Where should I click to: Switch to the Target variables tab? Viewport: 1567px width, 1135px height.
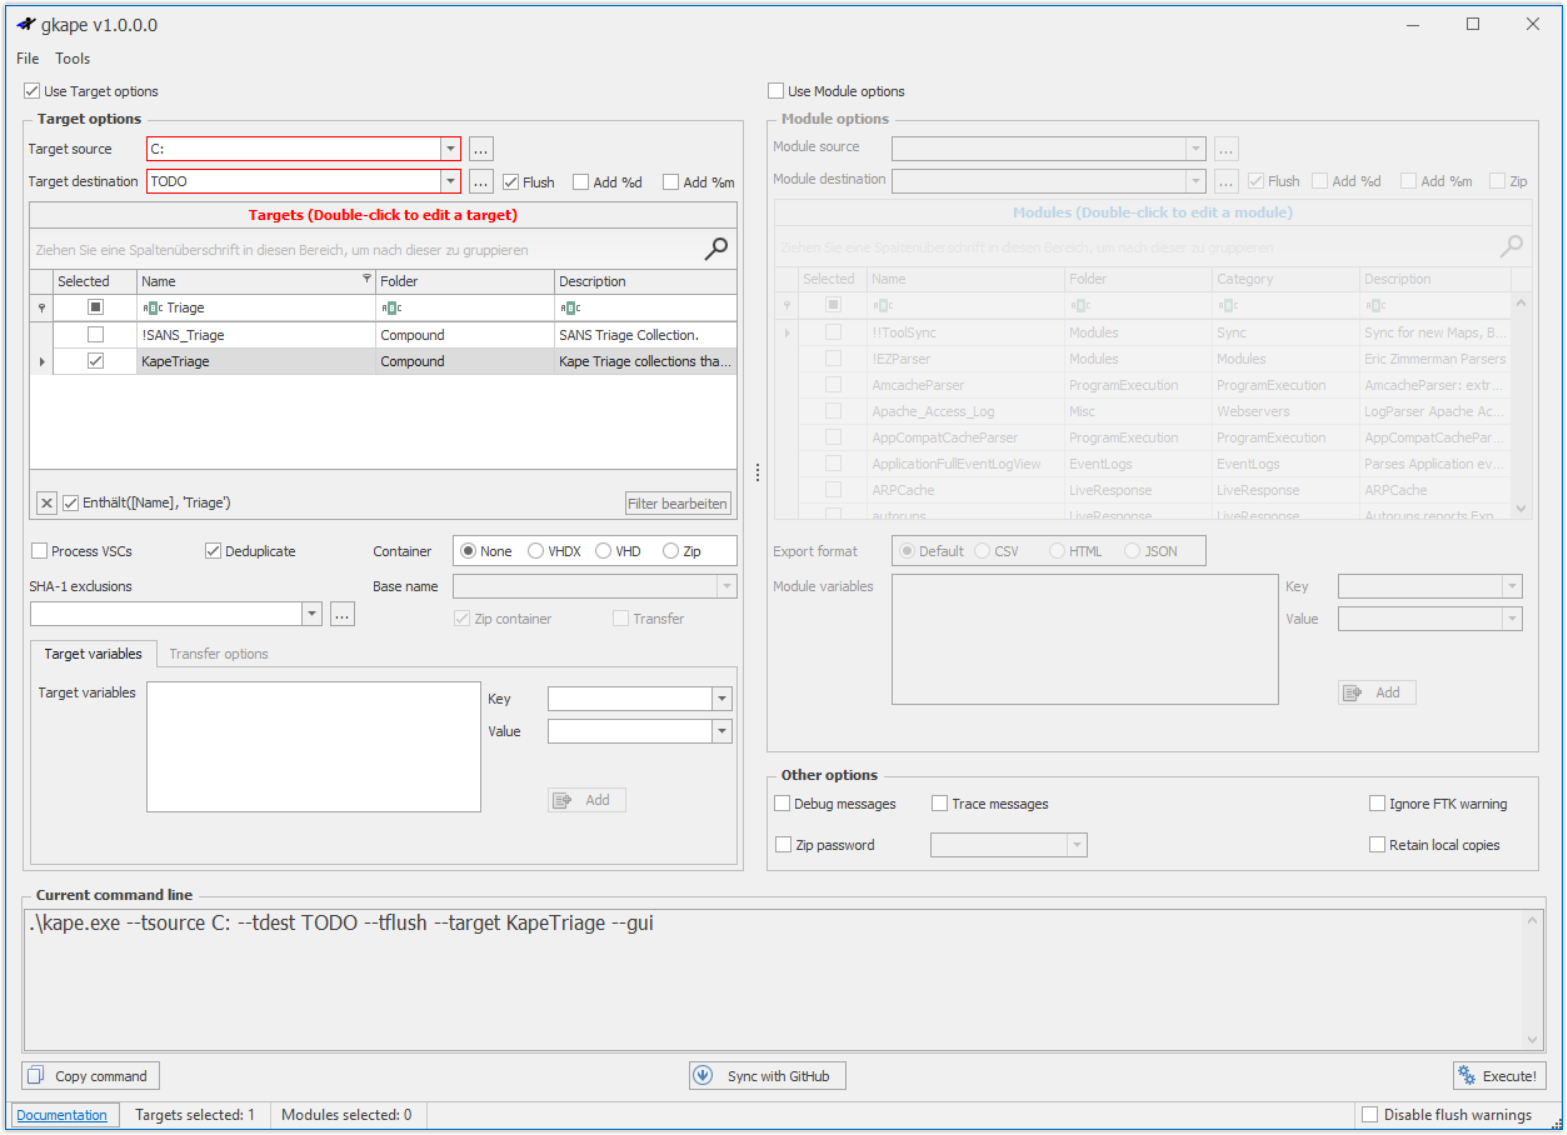coord(93,654)
